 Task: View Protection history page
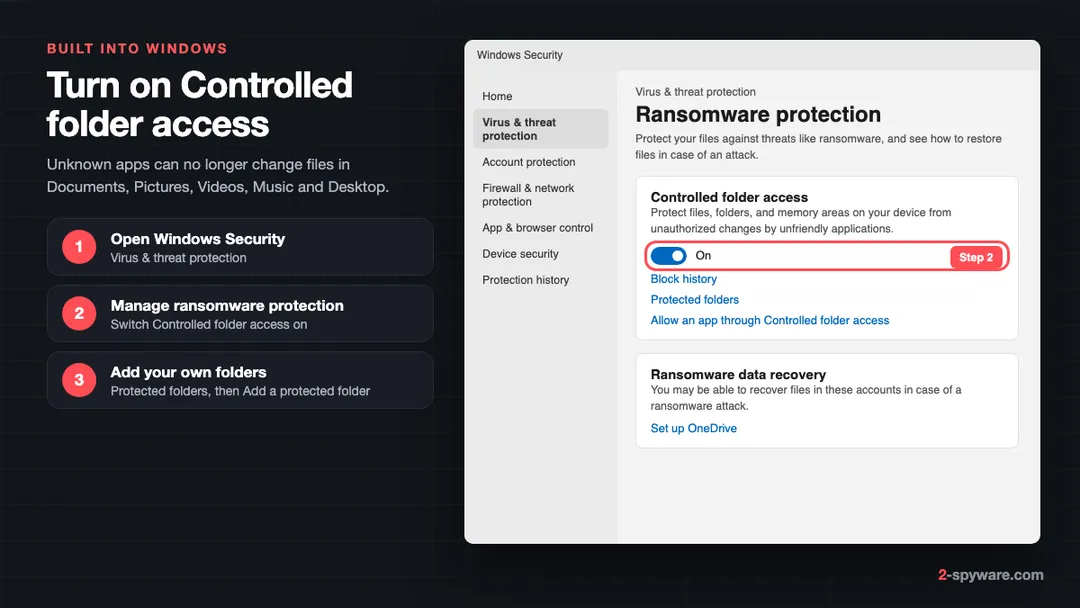pyautogui.click(x=526, y=280)
